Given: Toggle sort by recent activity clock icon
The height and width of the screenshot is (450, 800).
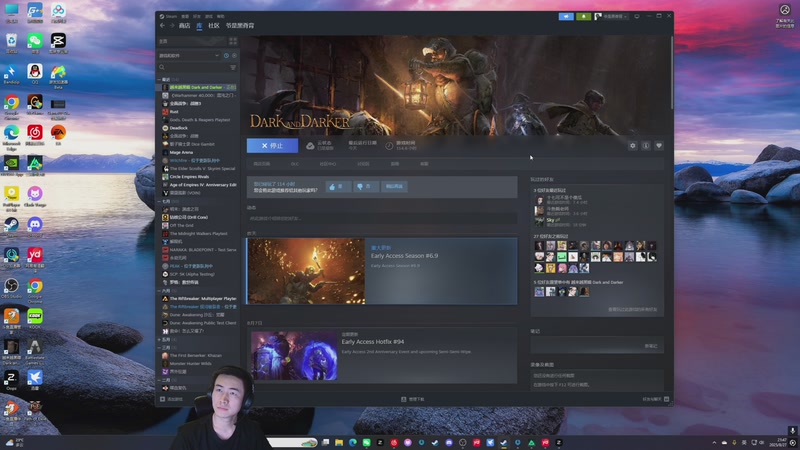Looking at the screenshot, I should coord(226,56).
